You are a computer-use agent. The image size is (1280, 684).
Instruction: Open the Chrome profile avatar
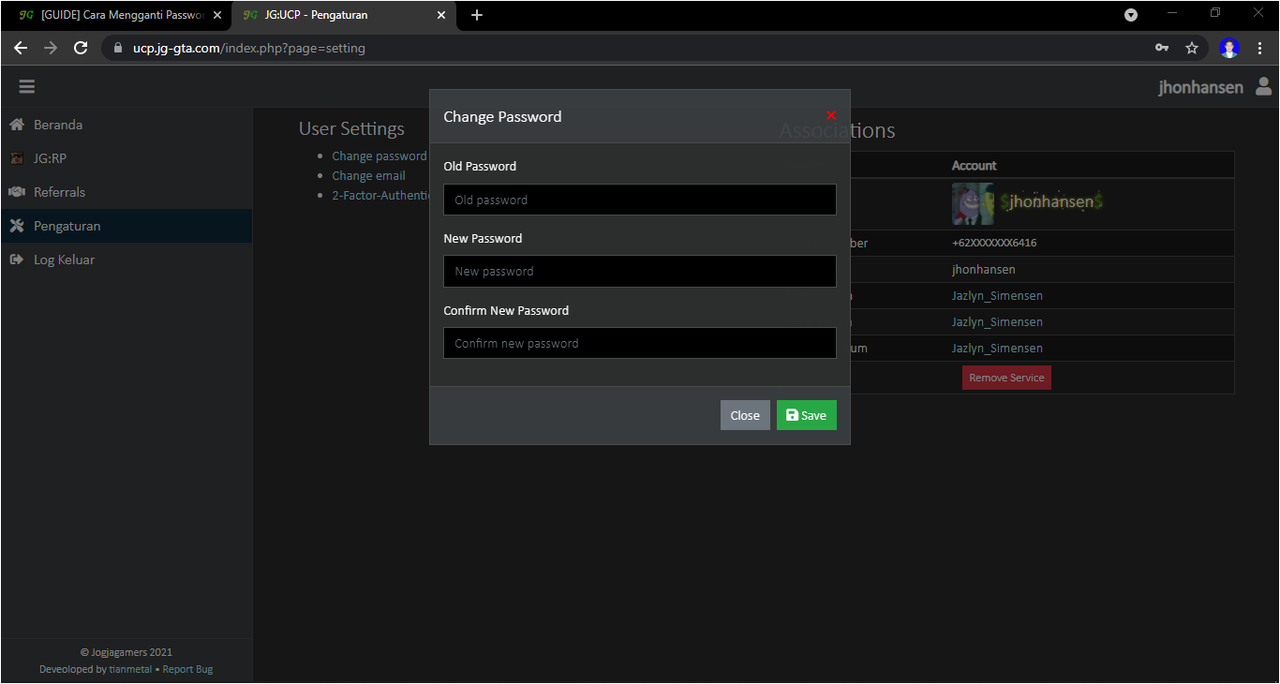click(1230, 48)
